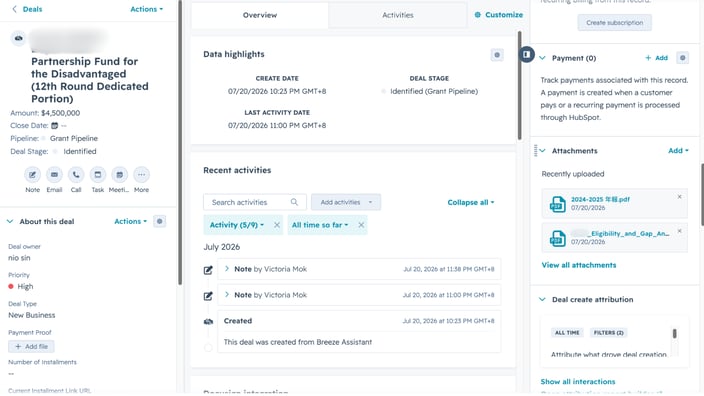Click the Call phone icon
Viewport: 704px width, 396px height.
coord(76,175)
